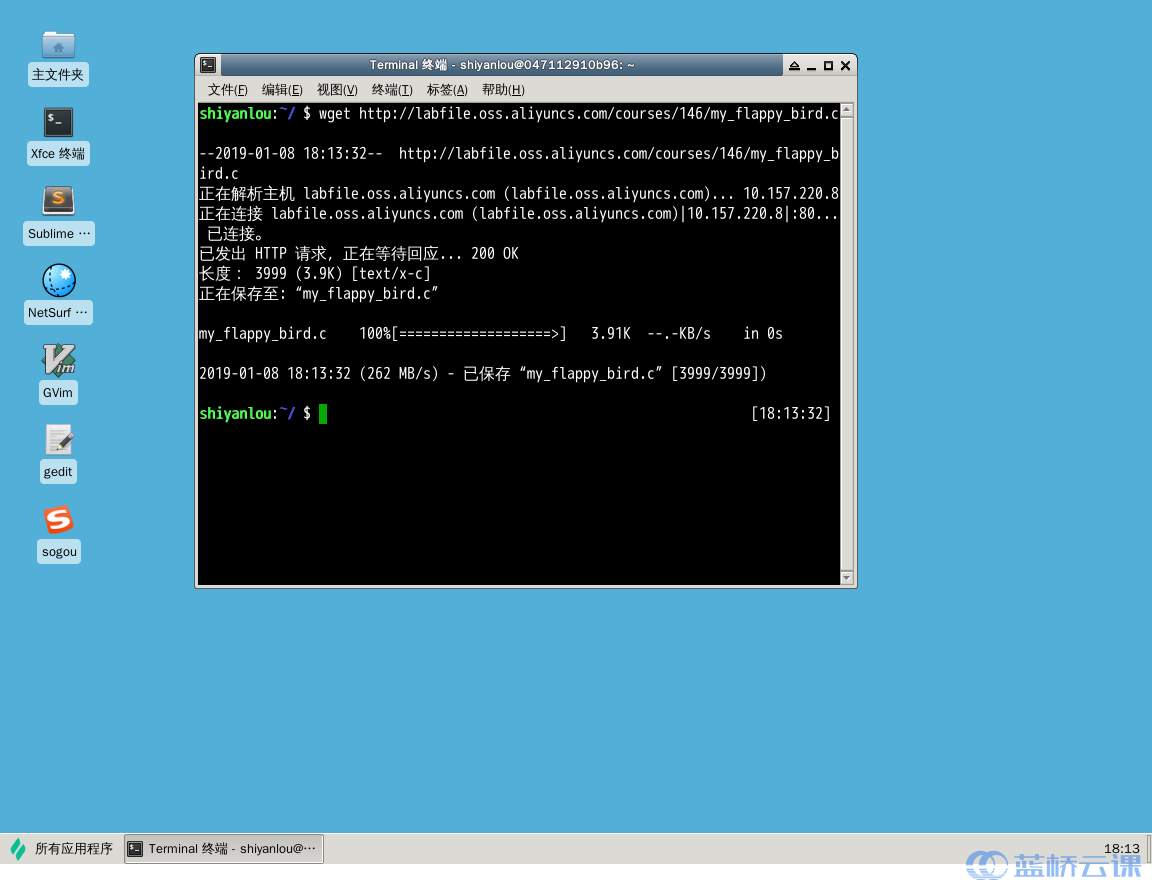
Task: Click the panel clock showing 18:13
Action: (x=1121, y=848)
